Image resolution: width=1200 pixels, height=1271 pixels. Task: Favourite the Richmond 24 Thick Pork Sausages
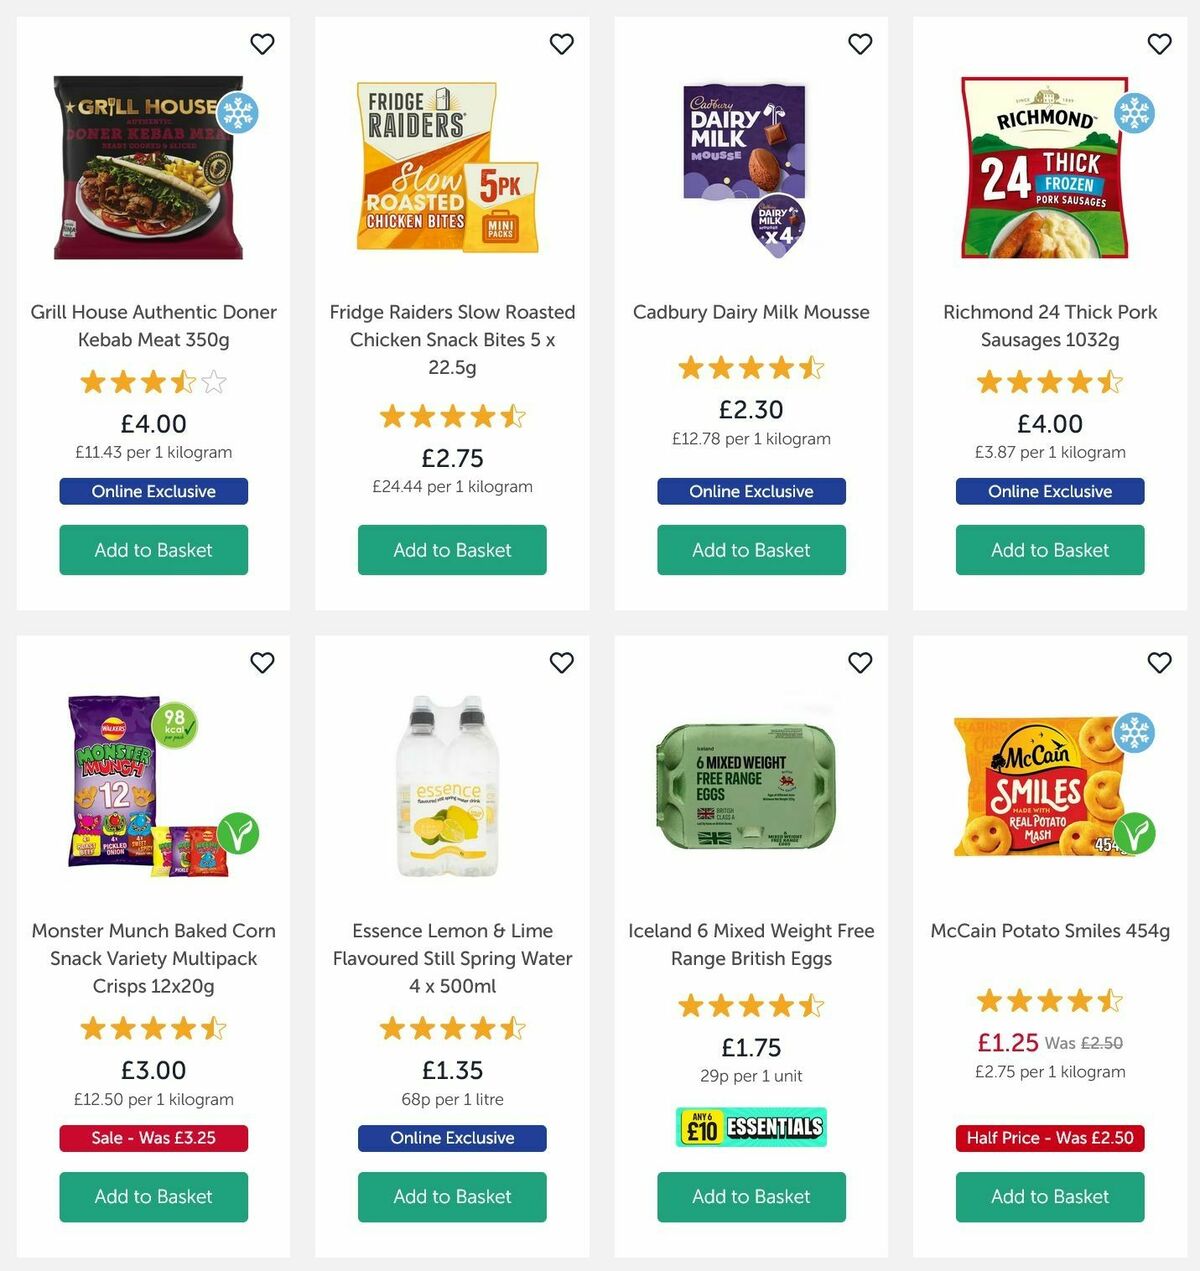(x=1159, y=44)
